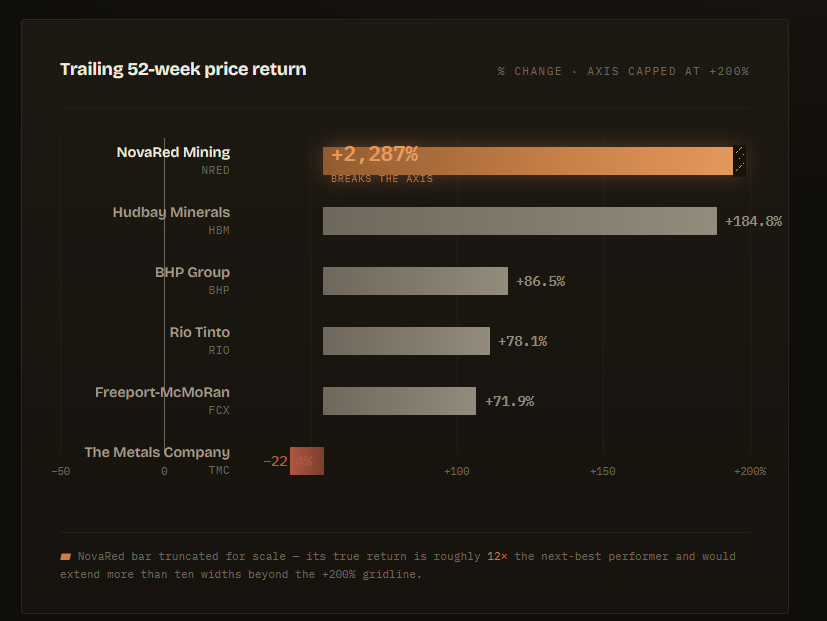Screen dimensions: 827x621
Task: Click the 'BREAKS THE AXIS' caption
Action: pos(382,179)
